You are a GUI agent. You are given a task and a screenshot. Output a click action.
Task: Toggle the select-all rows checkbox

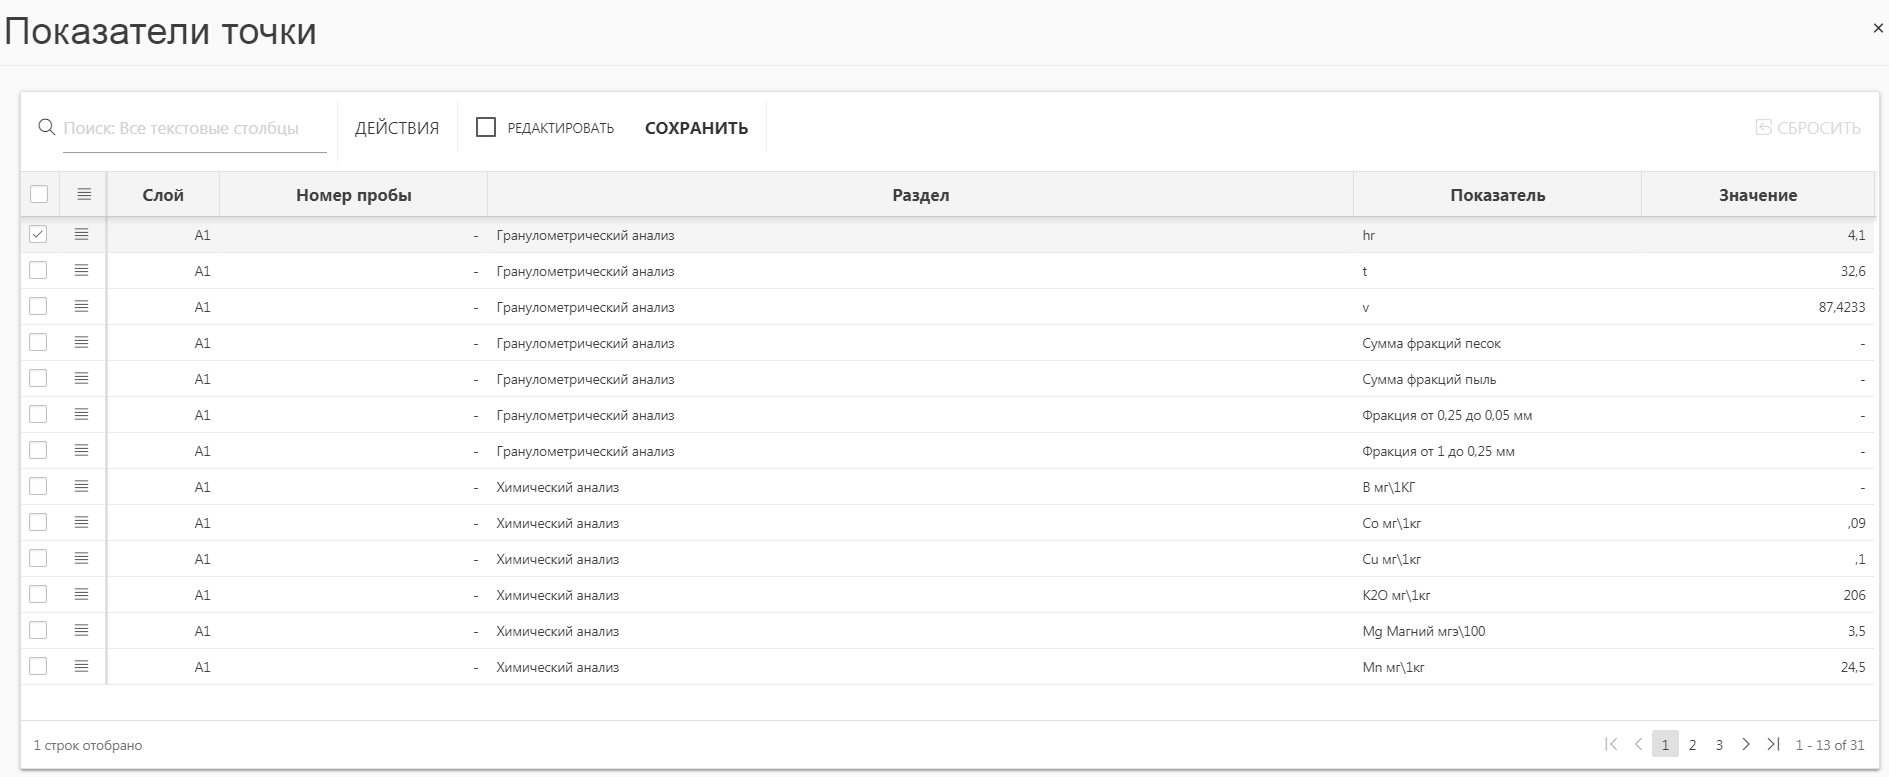click(39, 194)
